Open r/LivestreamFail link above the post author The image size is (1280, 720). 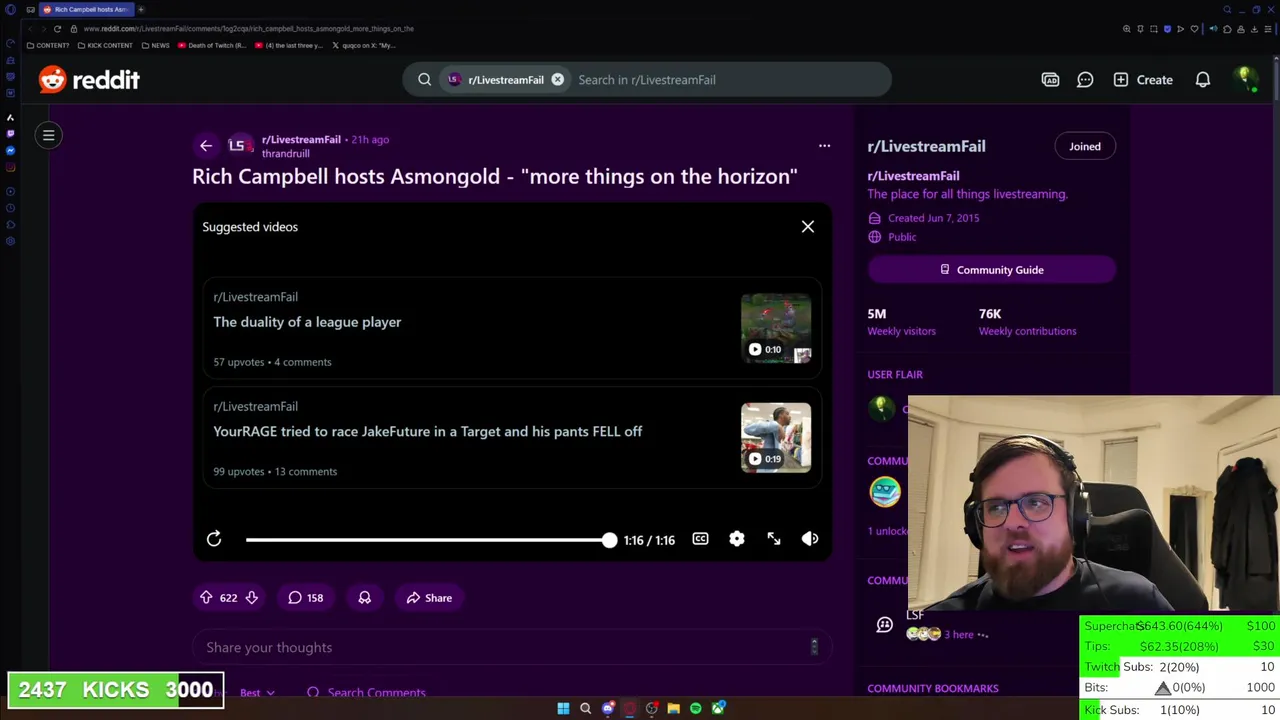pyautogui.click(x=301, y=139)
